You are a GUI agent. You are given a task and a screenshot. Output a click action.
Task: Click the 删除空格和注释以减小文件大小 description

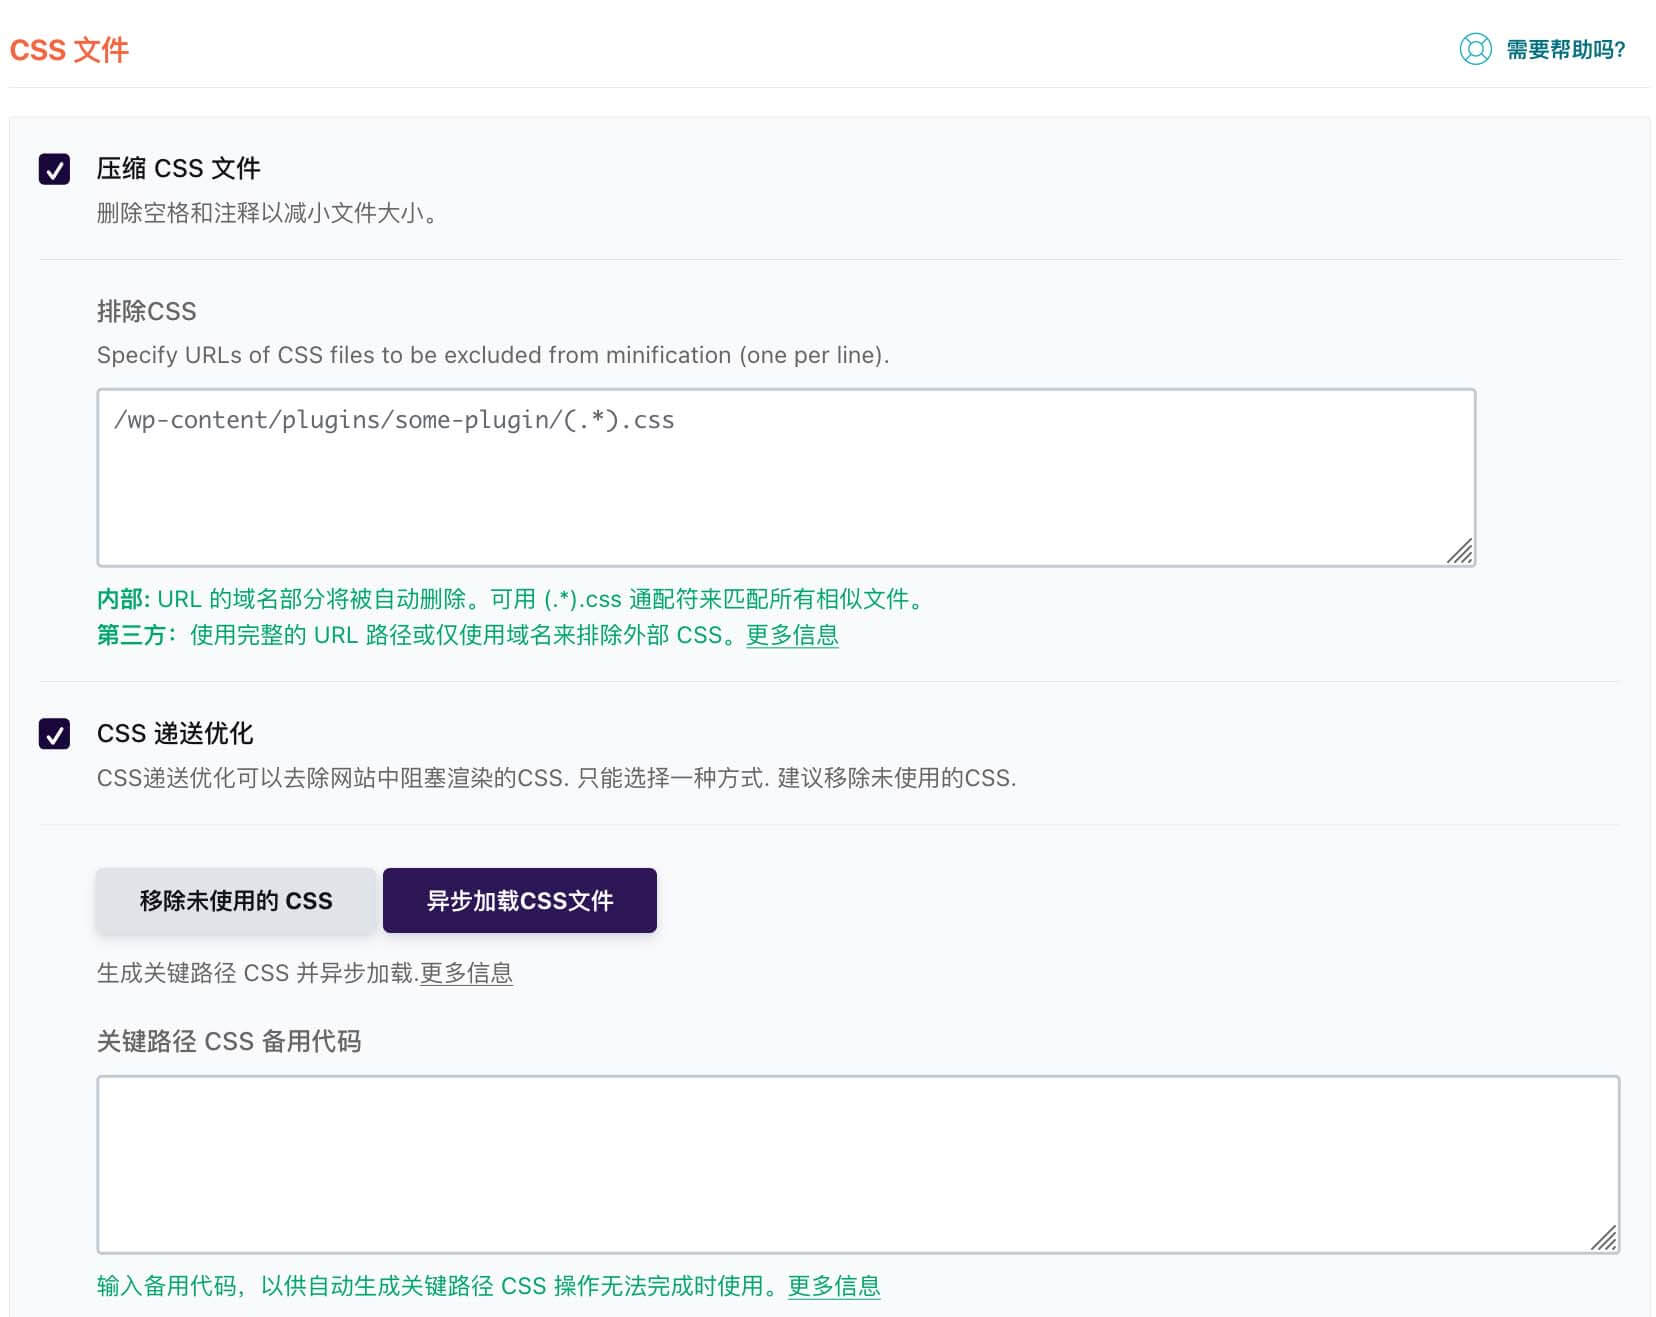[x=267, y=213]
